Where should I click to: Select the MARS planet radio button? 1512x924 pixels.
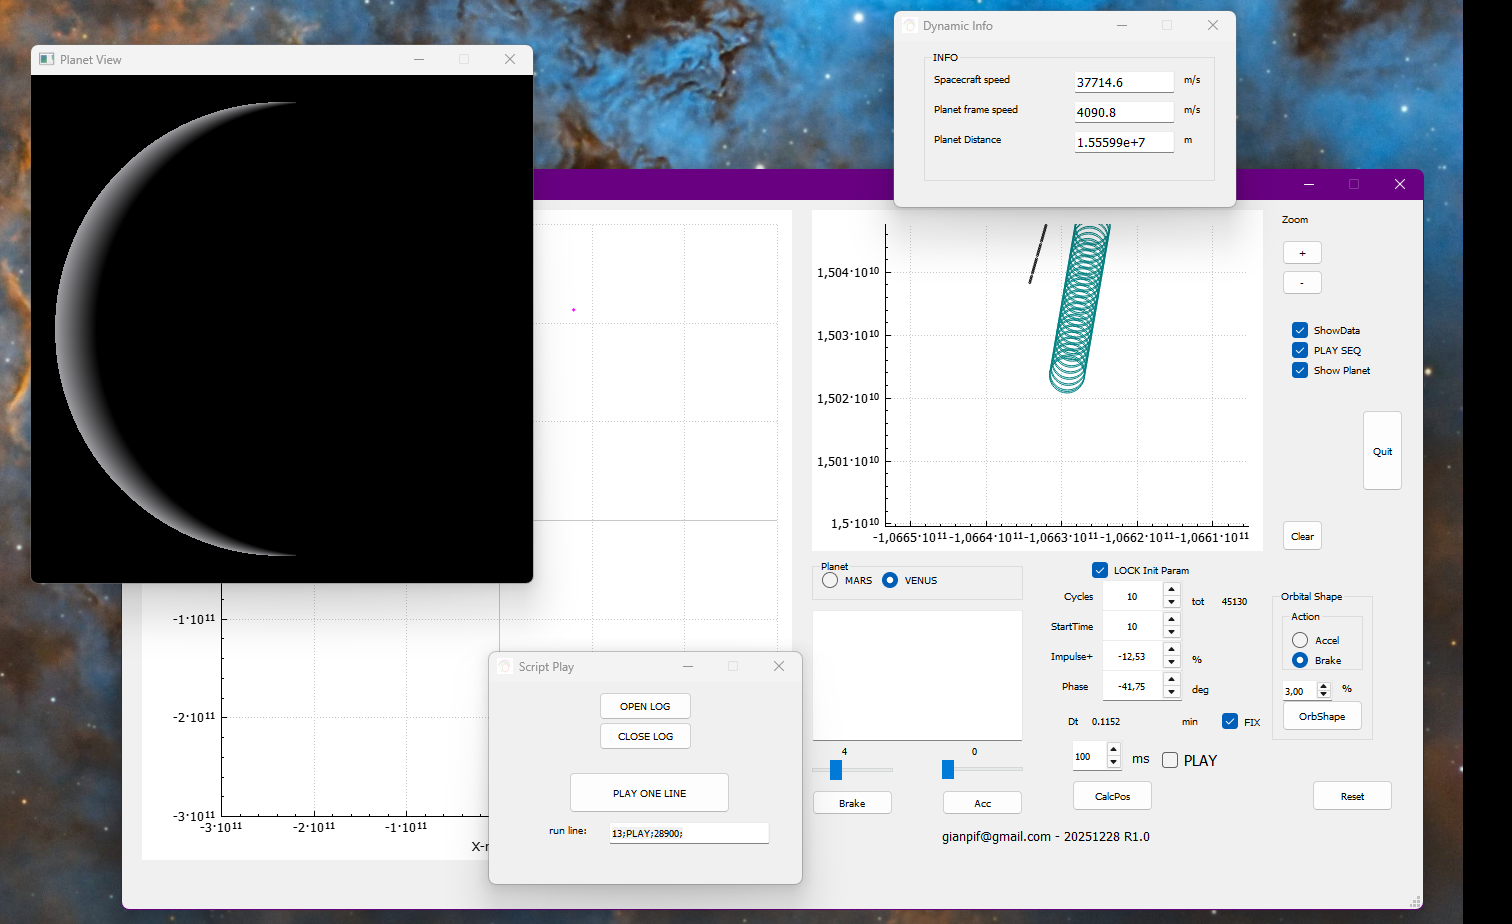point(830,580)
